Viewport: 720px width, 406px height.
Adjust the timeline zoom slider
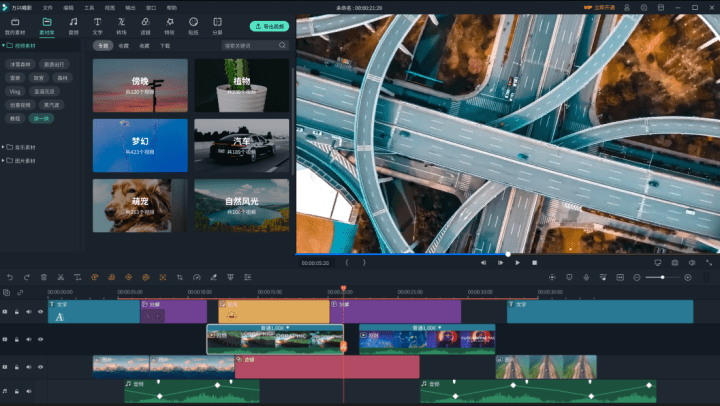pyautogui.click(x=662, y=277)
